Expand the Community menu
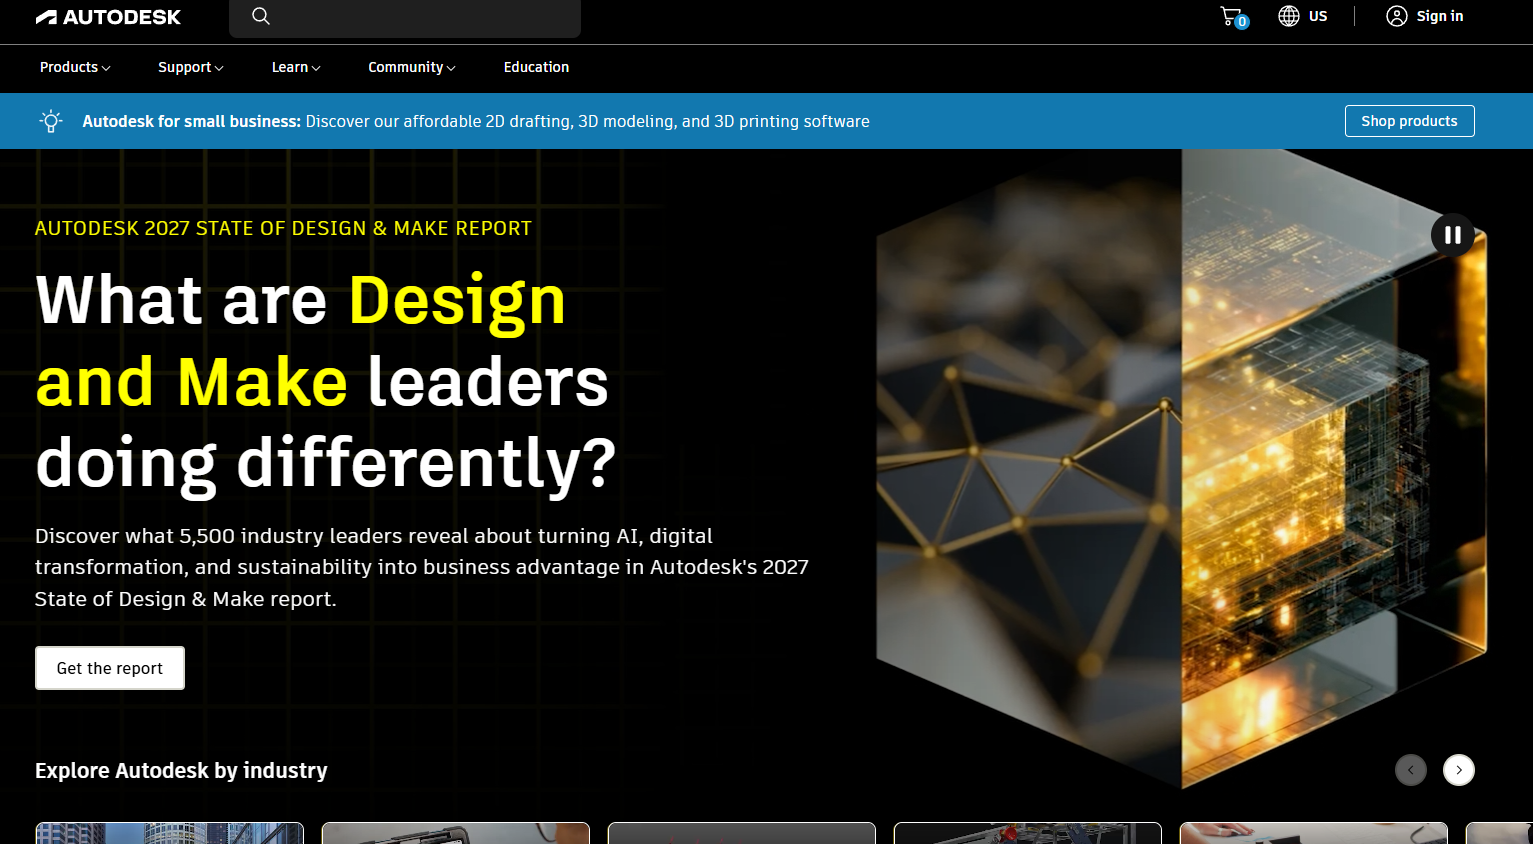The width and height of the screenshot is (1533, 844). click(x=412, y=67)
